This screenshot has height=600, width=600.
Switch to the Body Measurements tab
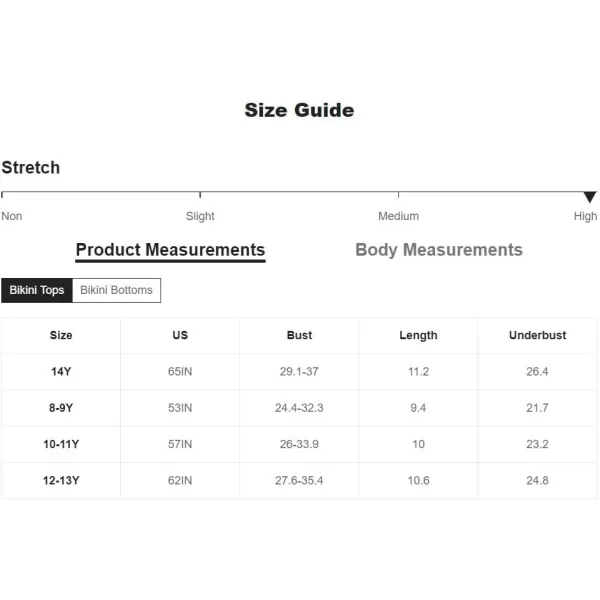tap(439, 250)
